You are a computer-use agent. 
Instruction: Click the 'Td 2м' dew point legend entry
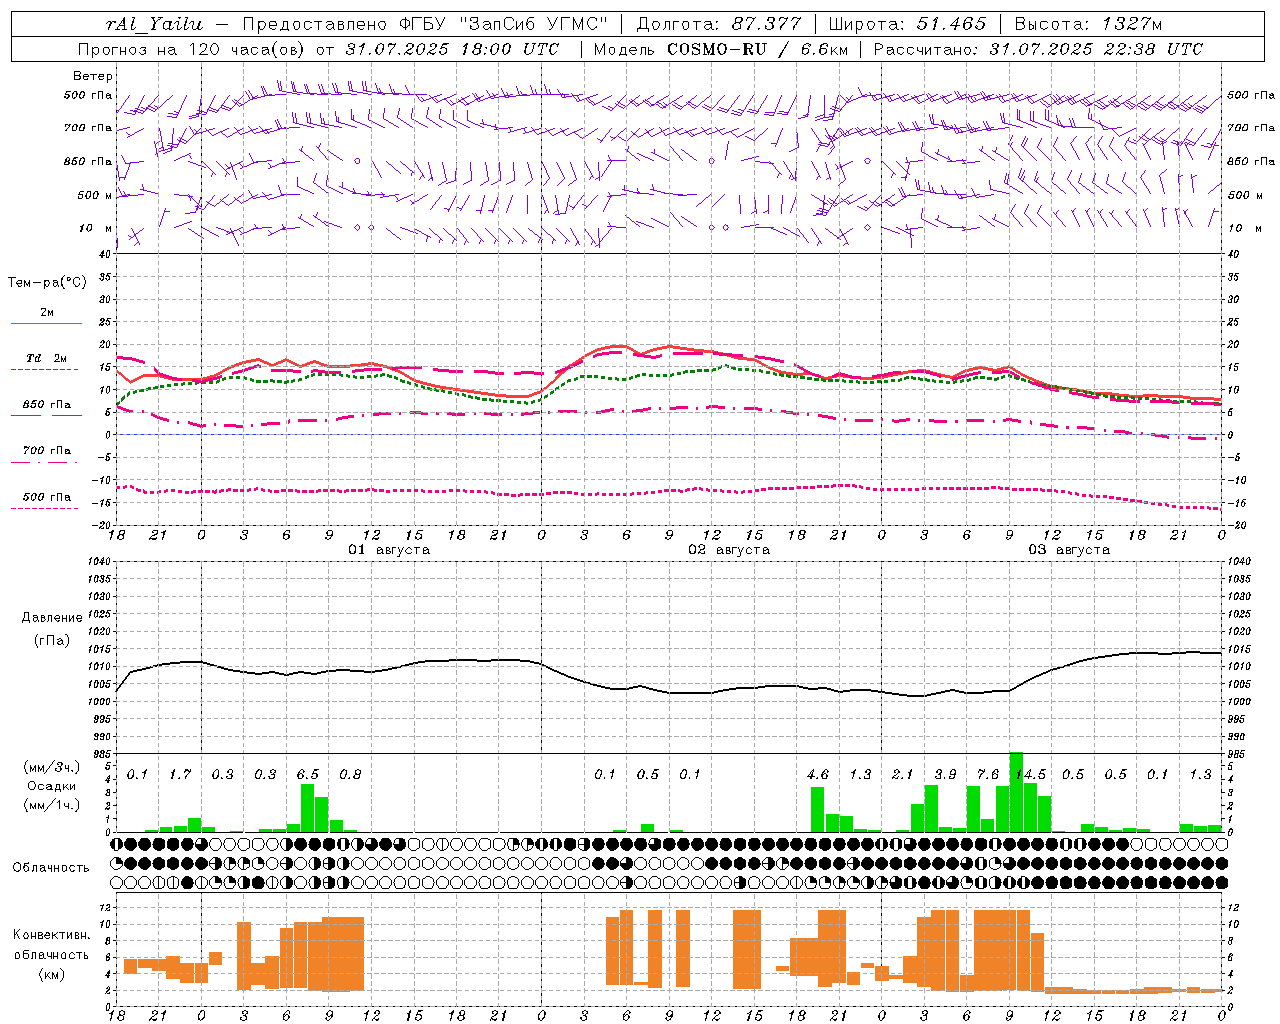pyautogui.click(x=47, y=358)
